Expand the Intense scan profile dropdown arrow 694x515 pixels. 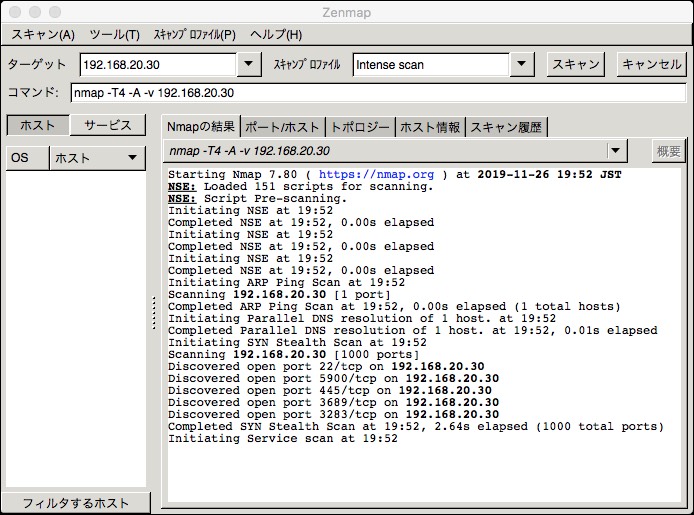point(521,65)
